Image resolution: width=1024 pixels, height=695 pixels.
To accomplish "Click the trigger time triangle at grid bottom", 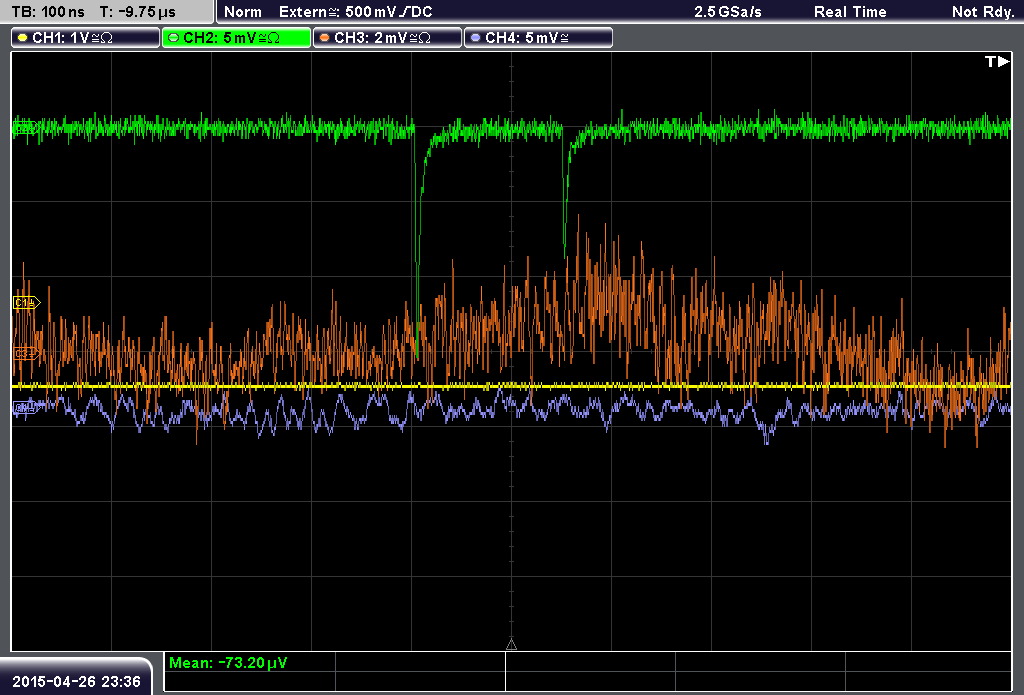I will click(x=511, y=644).
